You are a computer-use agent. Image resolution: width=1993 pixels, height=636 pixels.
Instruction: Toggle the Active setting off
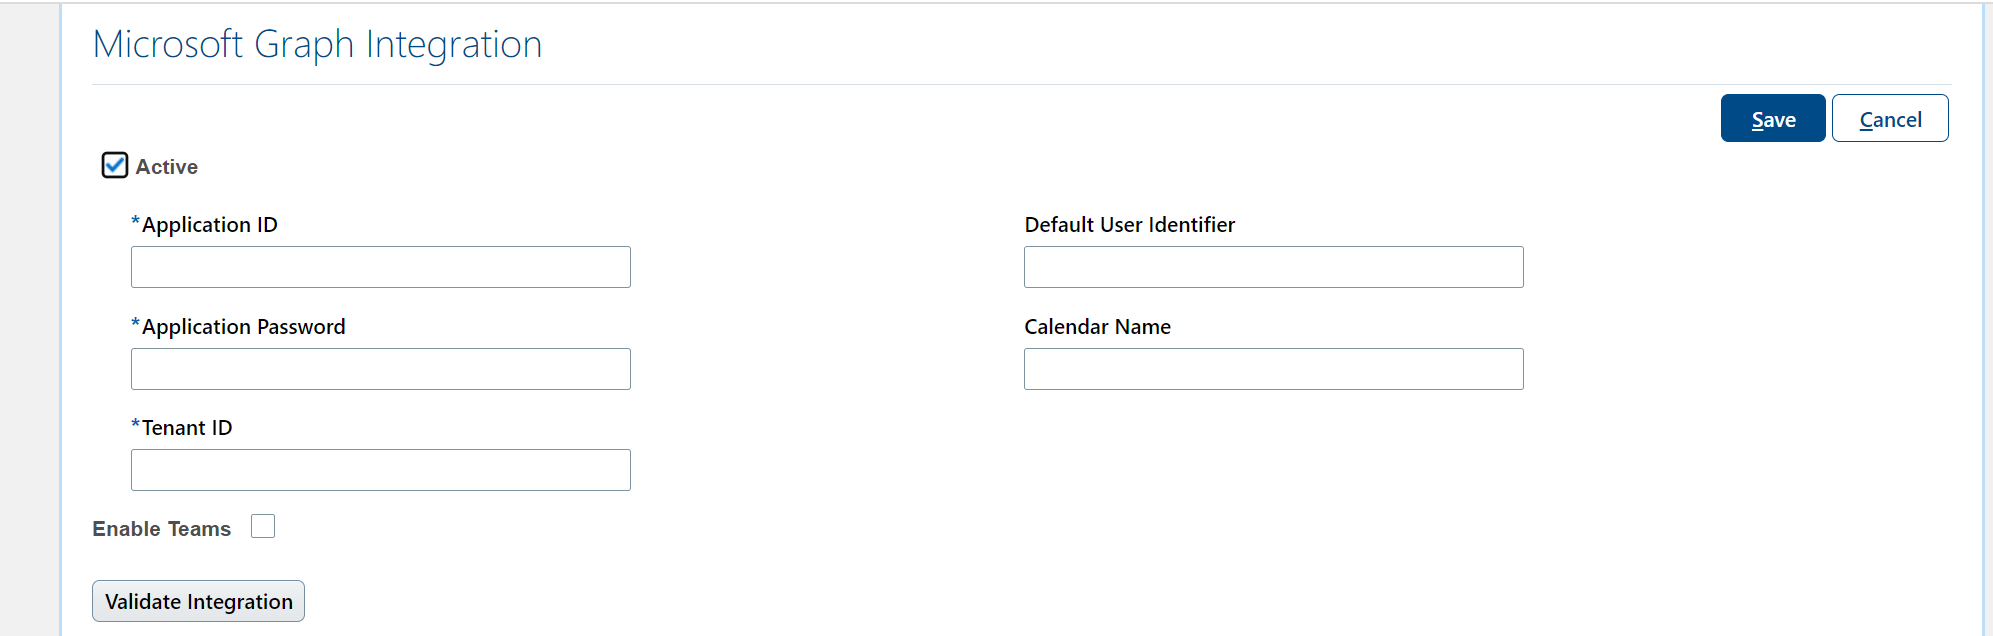114,165
